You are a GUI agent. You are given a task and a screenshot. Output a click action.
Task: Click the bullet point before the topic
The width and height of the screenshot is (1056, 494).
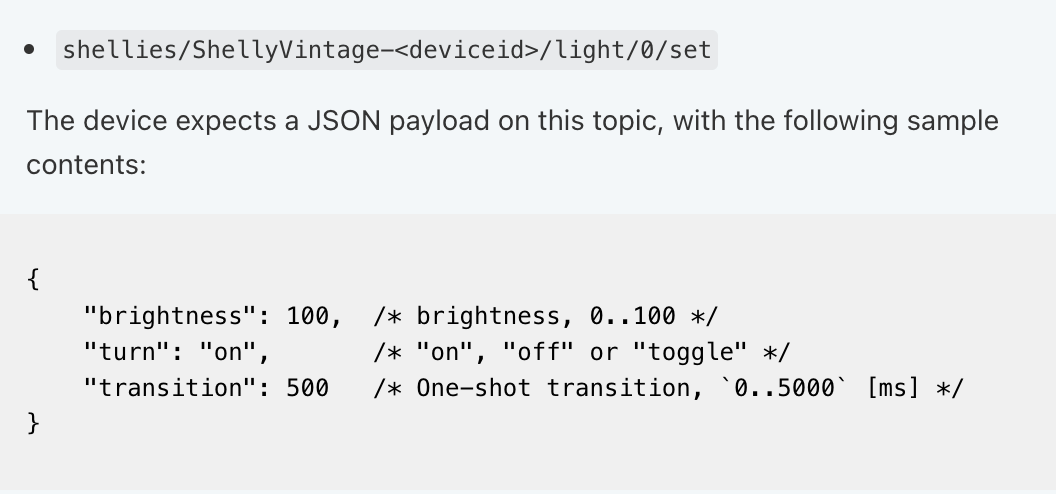click(29, 49)
